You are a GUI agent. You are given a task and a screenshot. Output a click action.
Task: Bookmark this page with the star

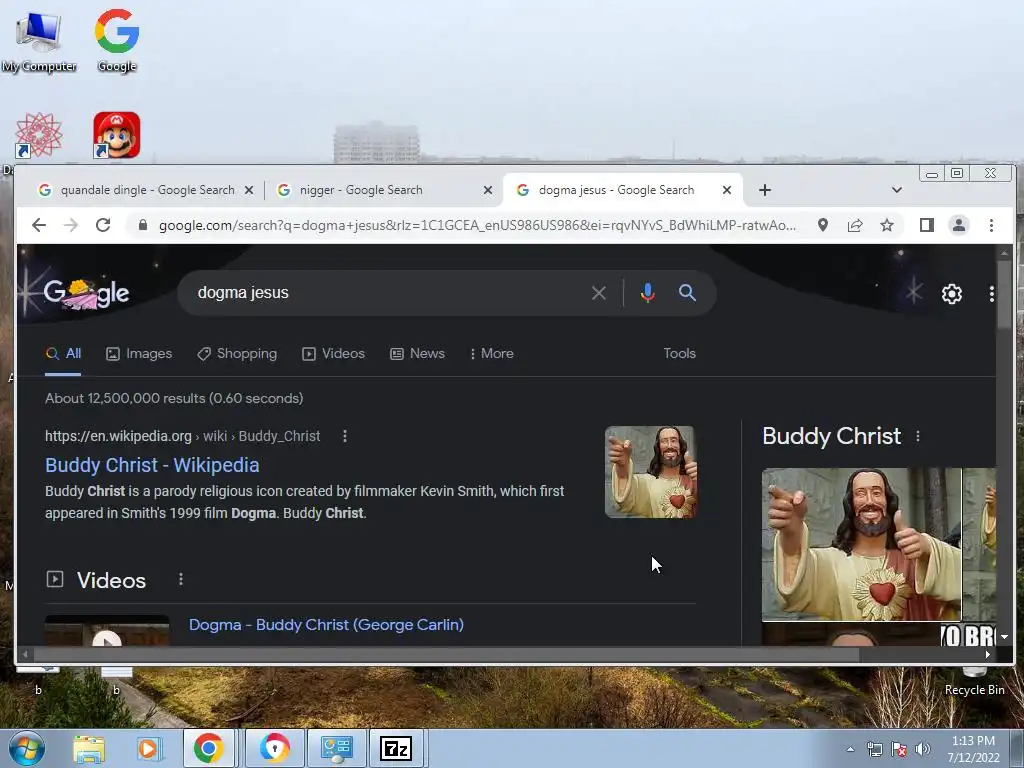(x=887, y=225)
